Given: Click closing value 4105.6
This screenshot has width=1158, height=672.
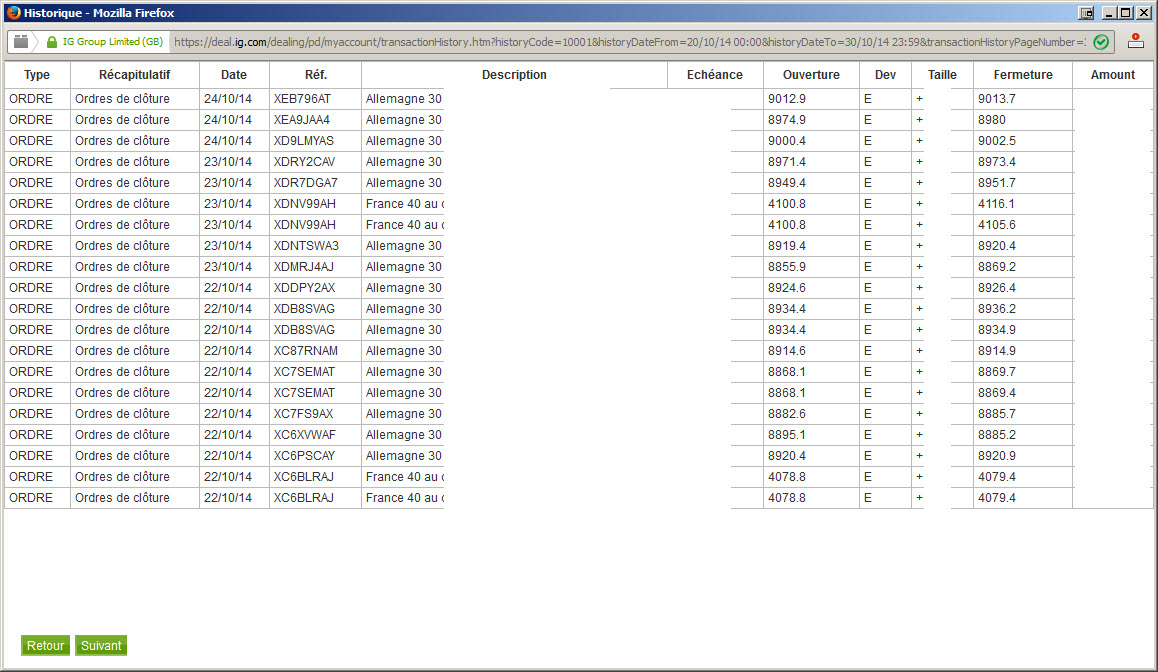Looking at the screenshot, I should (997, 224).
